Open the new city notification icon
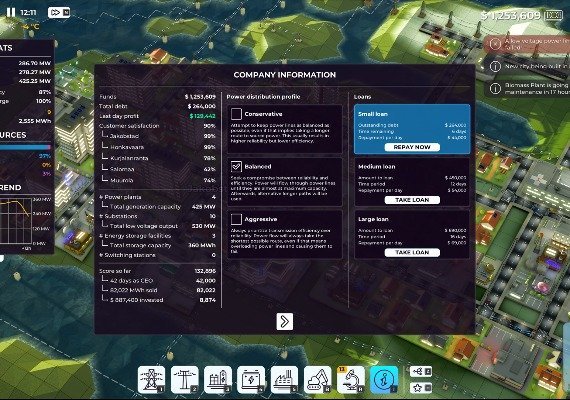The image size is (570, 400). pyautogui.click(x=495, y=67)
